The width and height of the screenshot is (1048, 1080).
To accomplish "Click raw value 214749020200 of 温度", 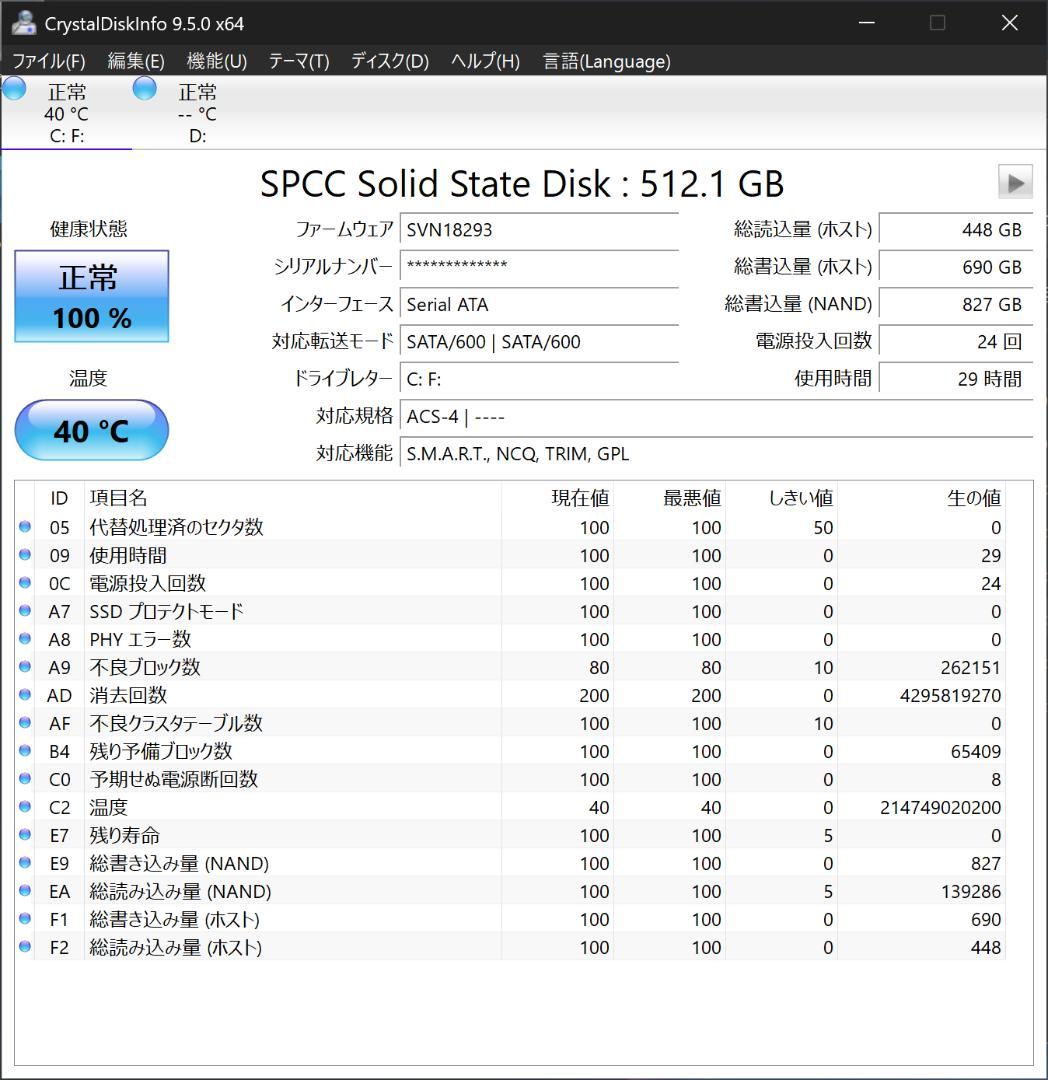I will point(941,807).
